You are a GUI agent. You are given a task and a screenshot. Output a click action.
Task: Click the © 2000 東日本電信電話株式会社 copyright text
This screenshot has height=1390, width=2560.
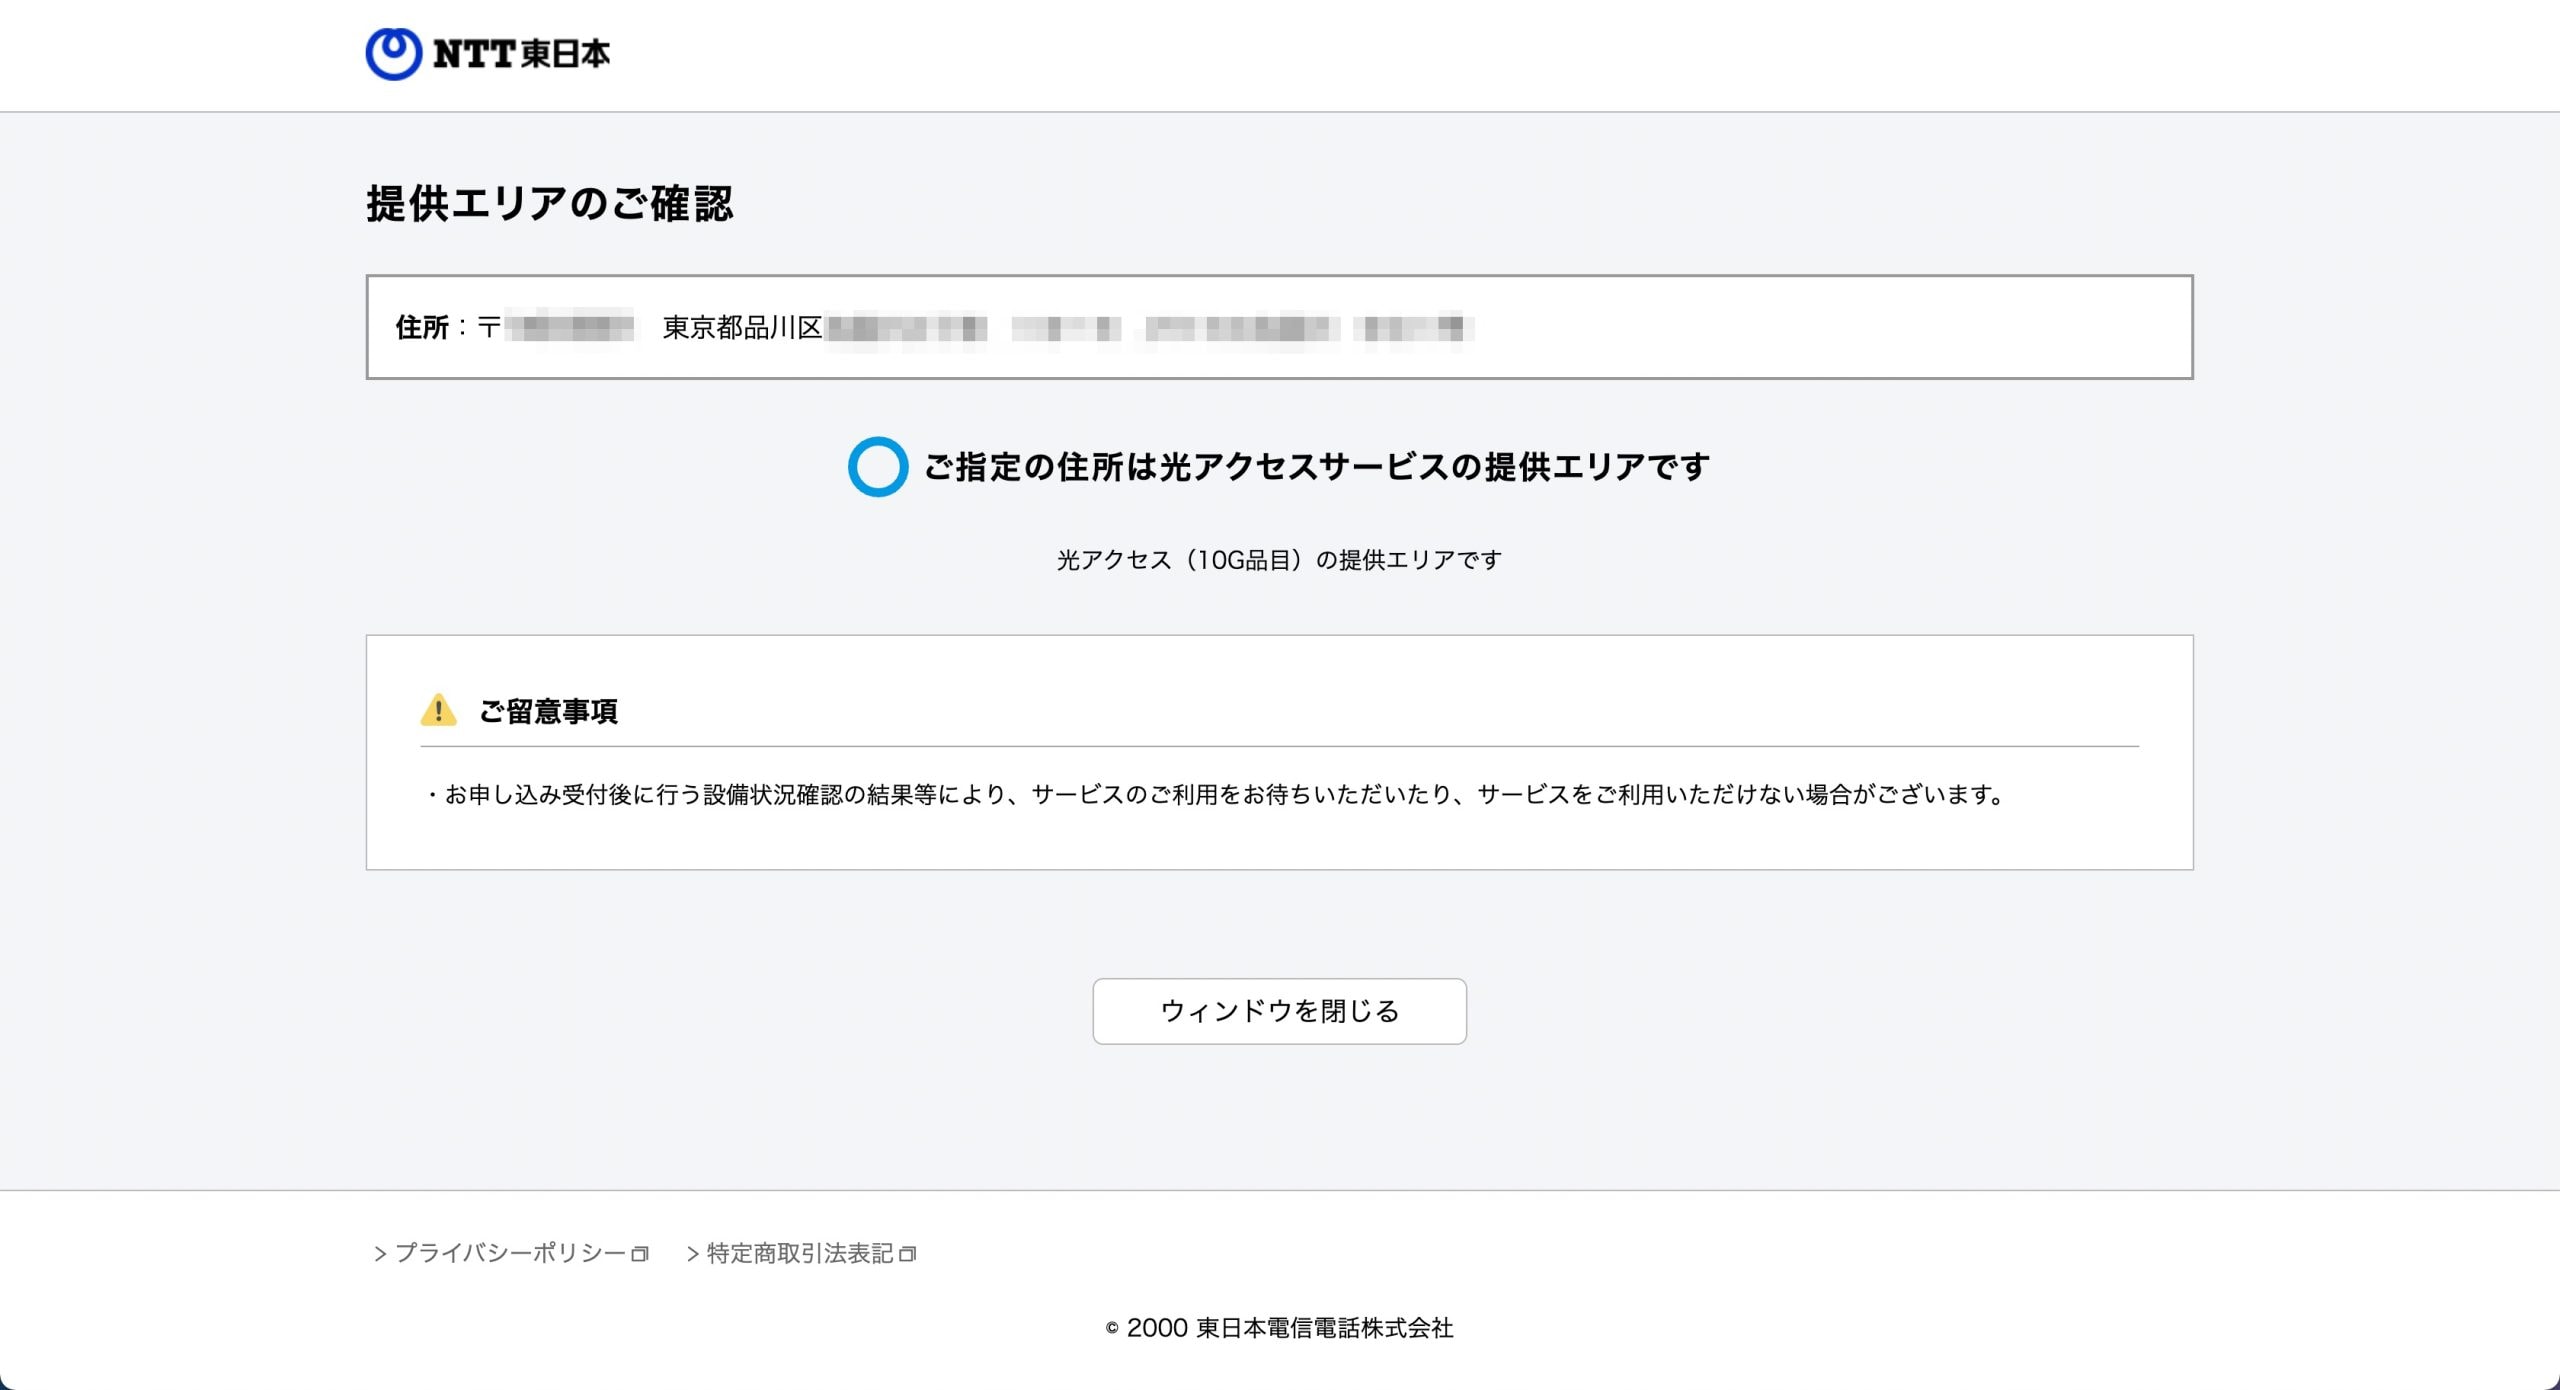1279,1328
